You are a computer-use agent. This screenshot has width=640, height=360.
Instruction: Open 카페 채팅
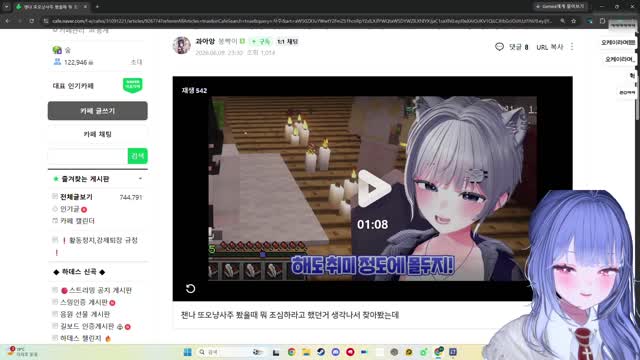click(x=98, y=134)
